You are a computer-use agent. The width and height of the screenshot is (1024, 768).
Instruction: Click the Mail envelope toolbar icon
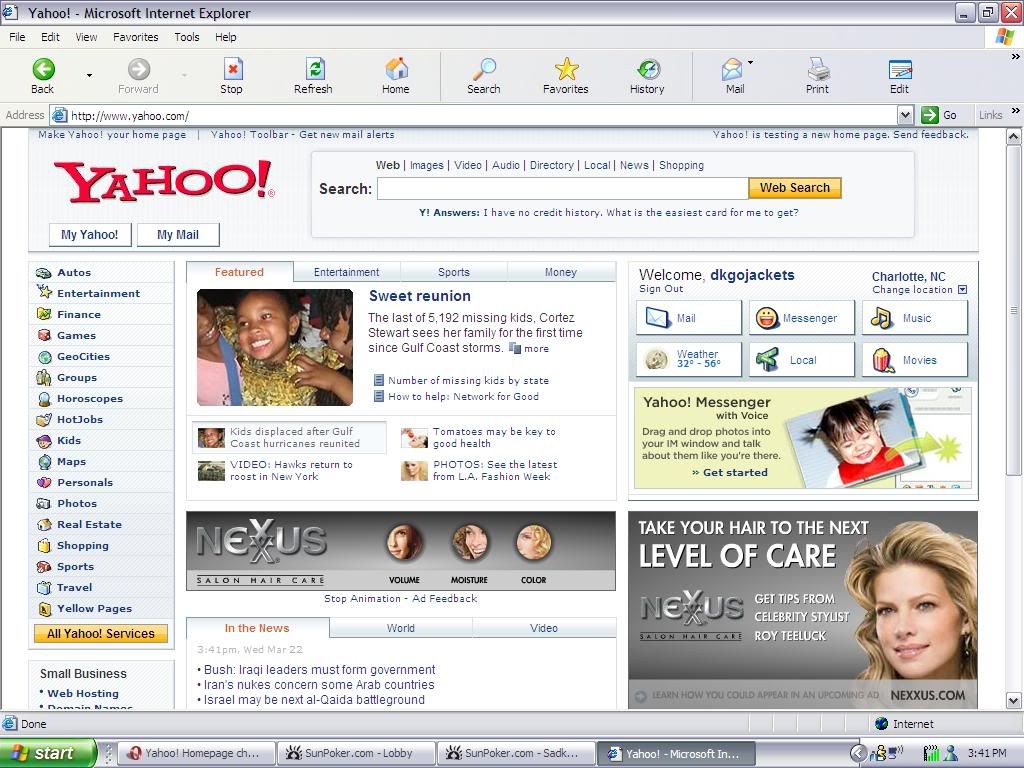click(x=731, y=69)
